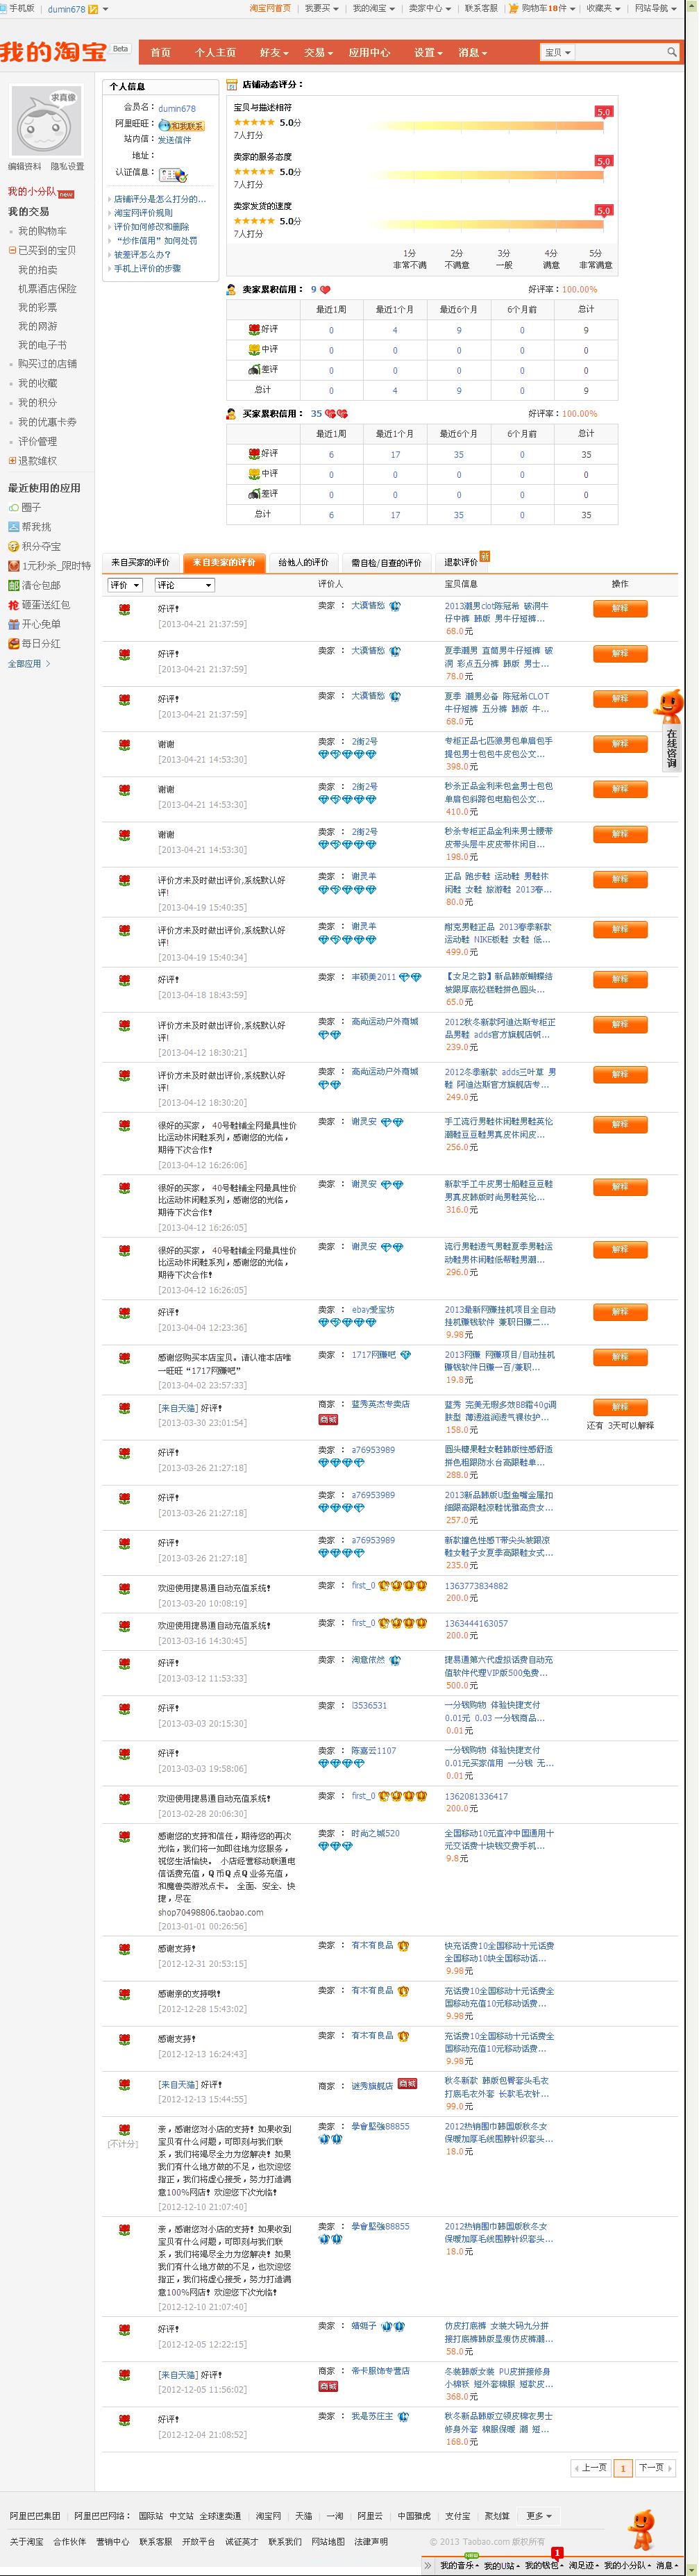Click the Aliwangwang contact icon
Screen dimensions: 699x2576
click(181, 125)
